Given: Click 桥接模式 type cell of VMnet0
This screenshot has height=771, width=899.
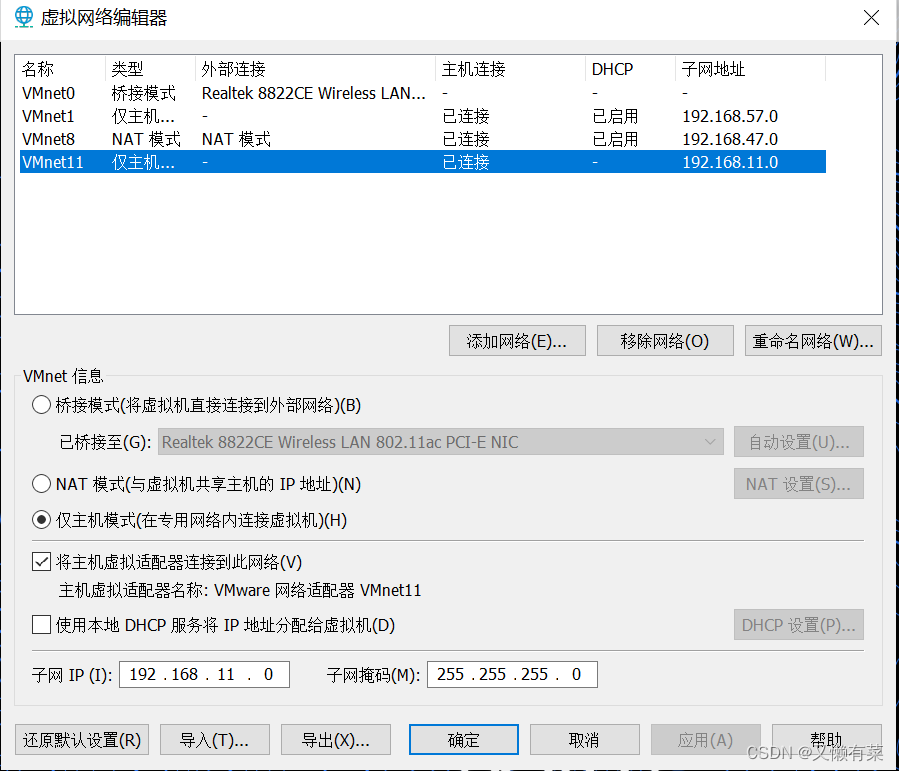Looking at the screenshot, I should coord(143,93).
